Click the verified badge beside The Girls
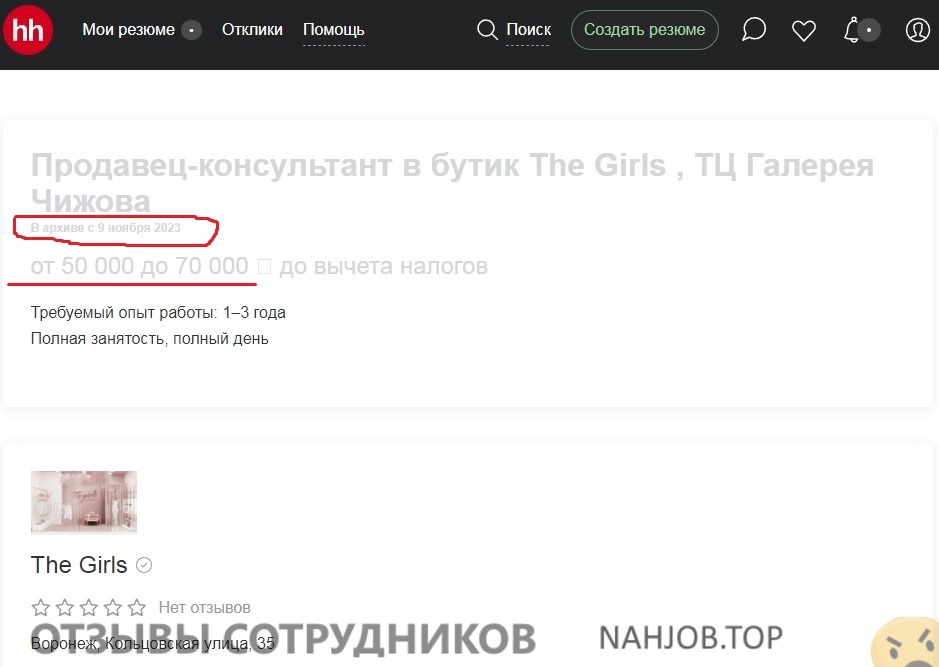 coord(144,565)
